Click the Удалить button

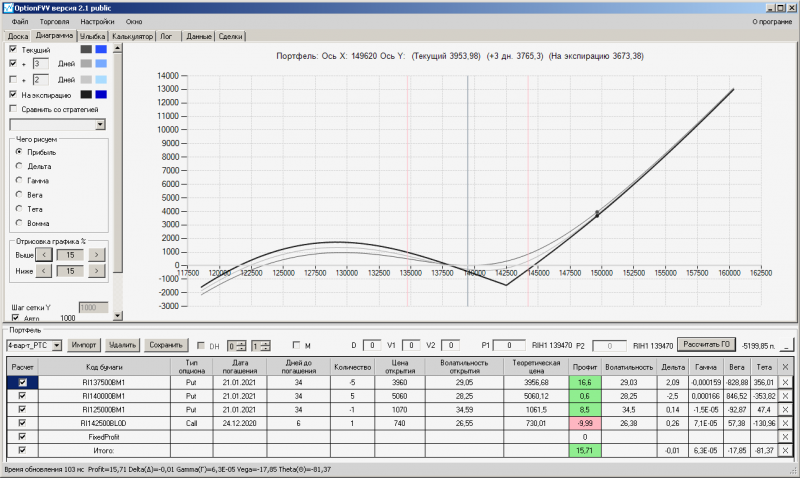coord(122,345)
